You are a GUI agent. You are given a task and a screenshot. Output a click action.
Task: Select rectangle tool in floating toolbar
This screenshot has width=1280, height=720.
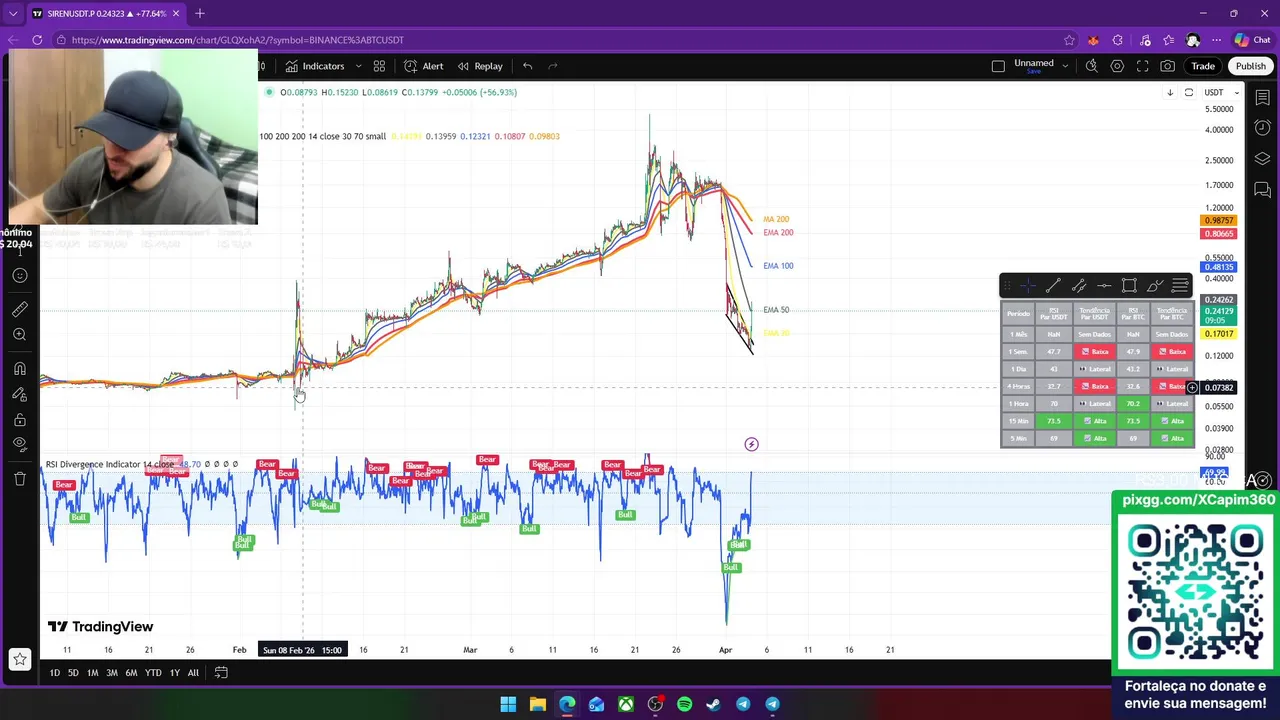1129,286
